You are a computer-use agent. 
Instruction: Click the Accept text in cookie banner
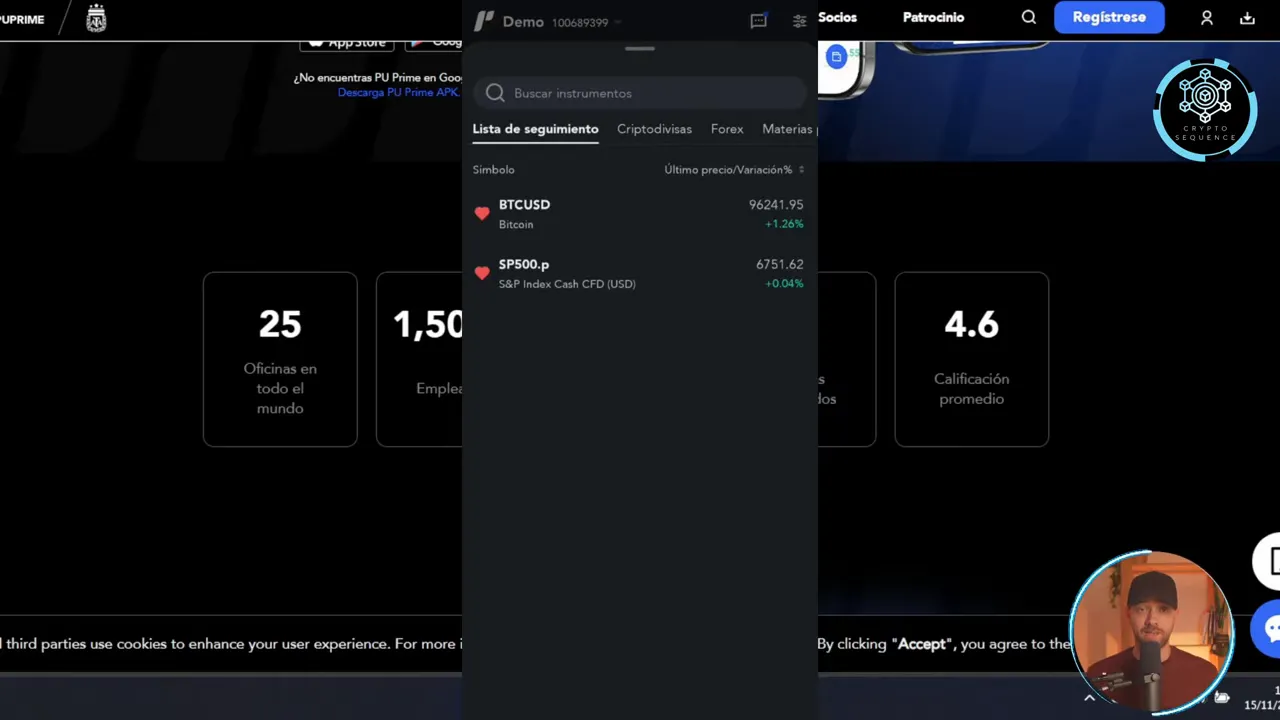click(922, 644)
